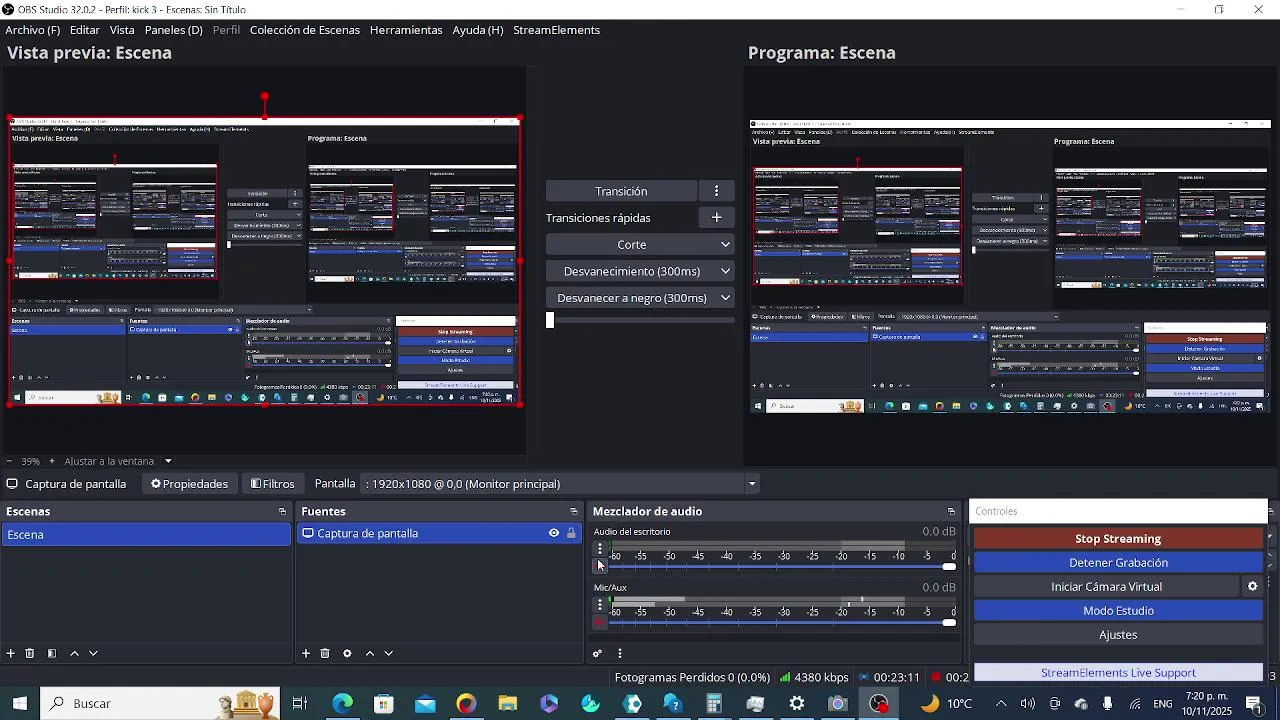
Task: Click Detener Grabación to stop recording
Action: (1118, 563)
